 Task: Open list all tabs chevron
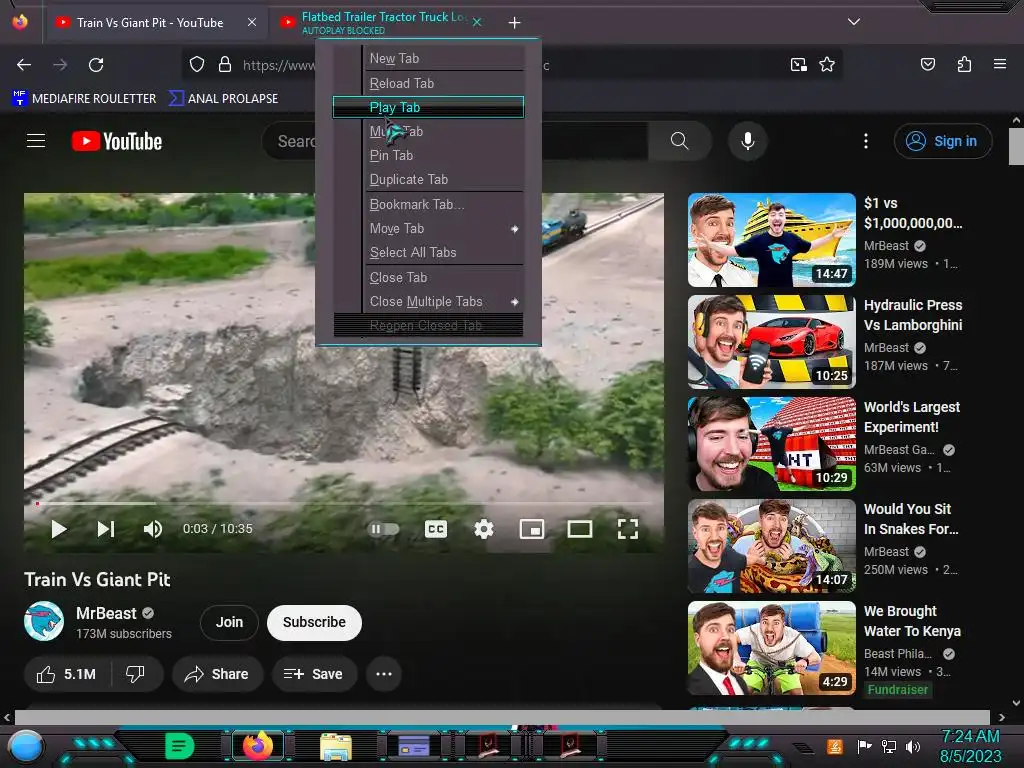coord(854,22)
